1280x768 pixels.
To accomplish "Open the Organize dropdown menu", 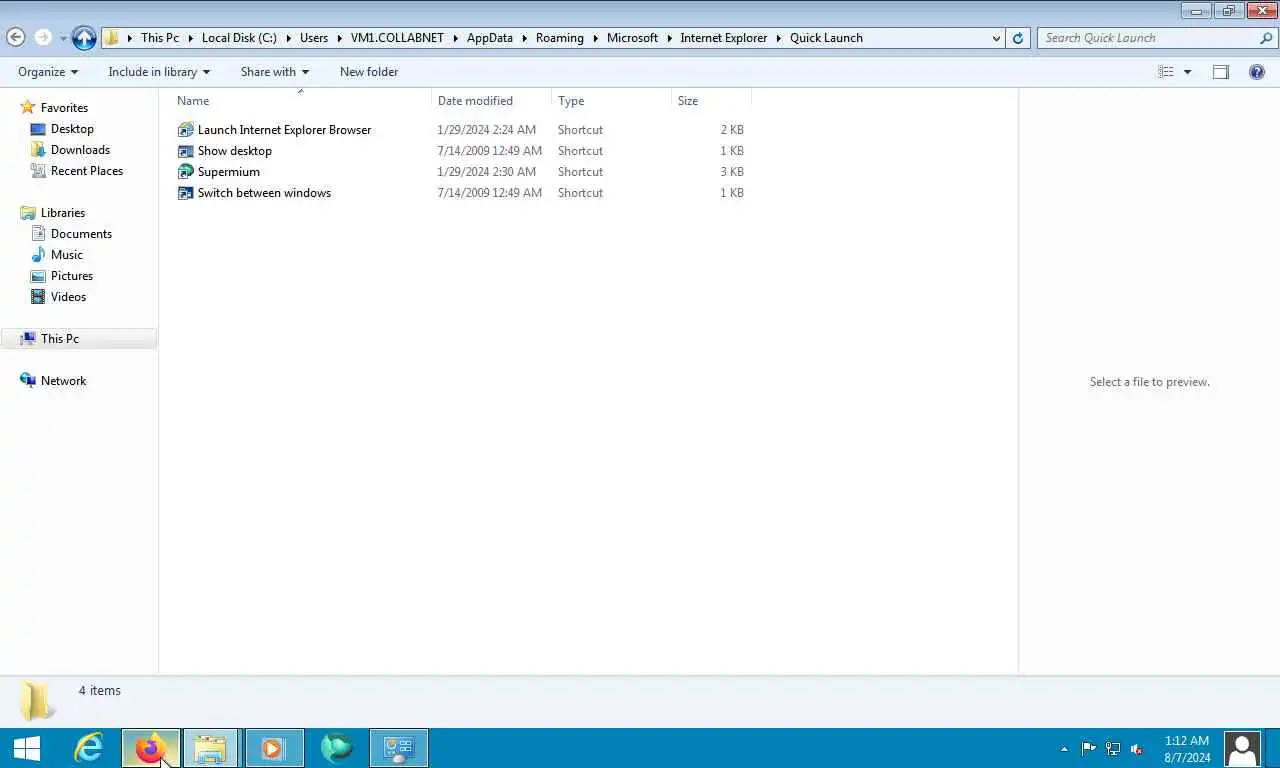I will coord(48,72).
